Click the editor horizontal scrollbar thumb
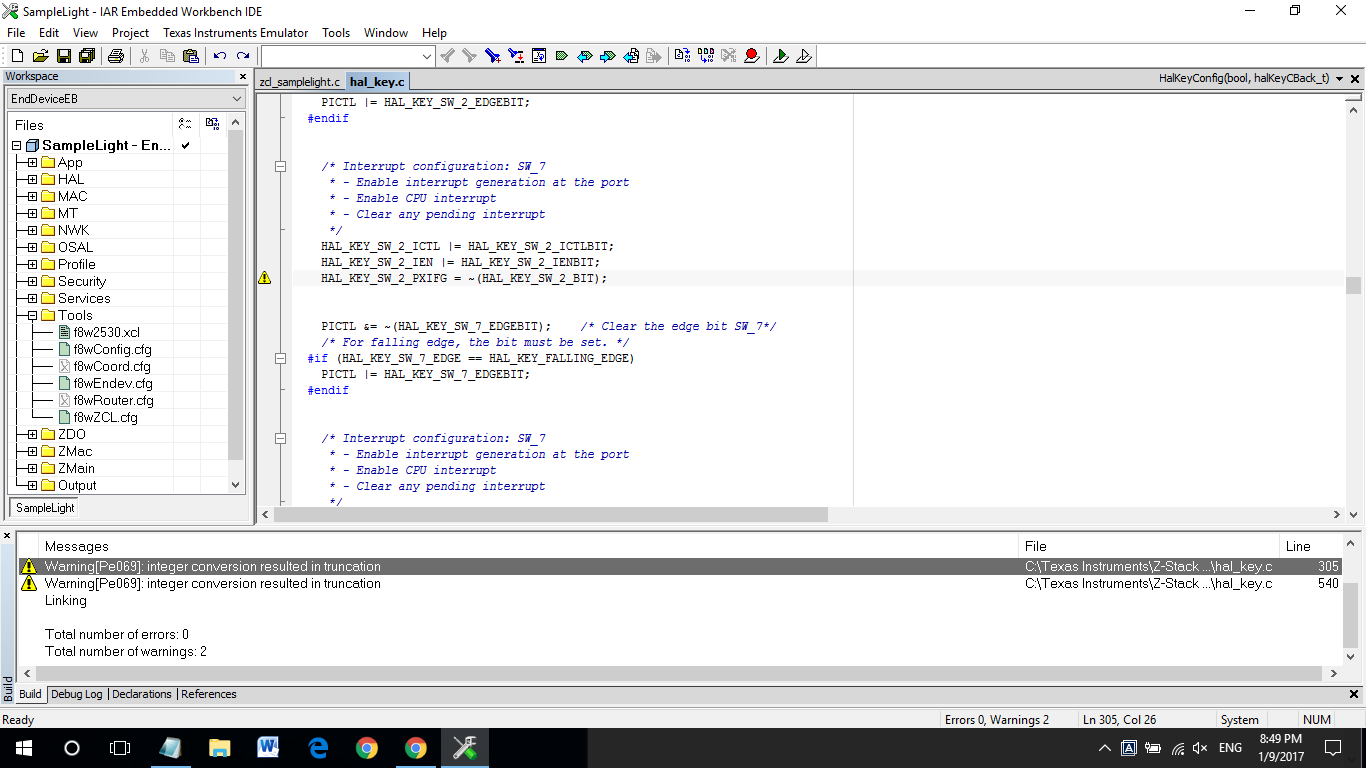Image resolution: width=1366 pixels, height=768 pixels. pos(551,515)
